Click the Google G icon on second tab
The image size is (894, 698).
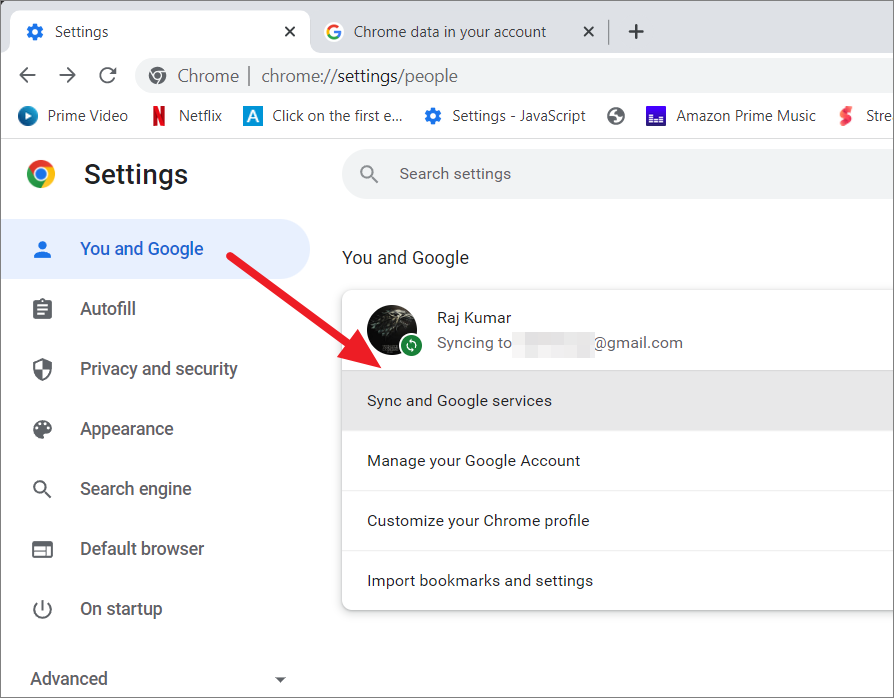click(x=334, y=32)
